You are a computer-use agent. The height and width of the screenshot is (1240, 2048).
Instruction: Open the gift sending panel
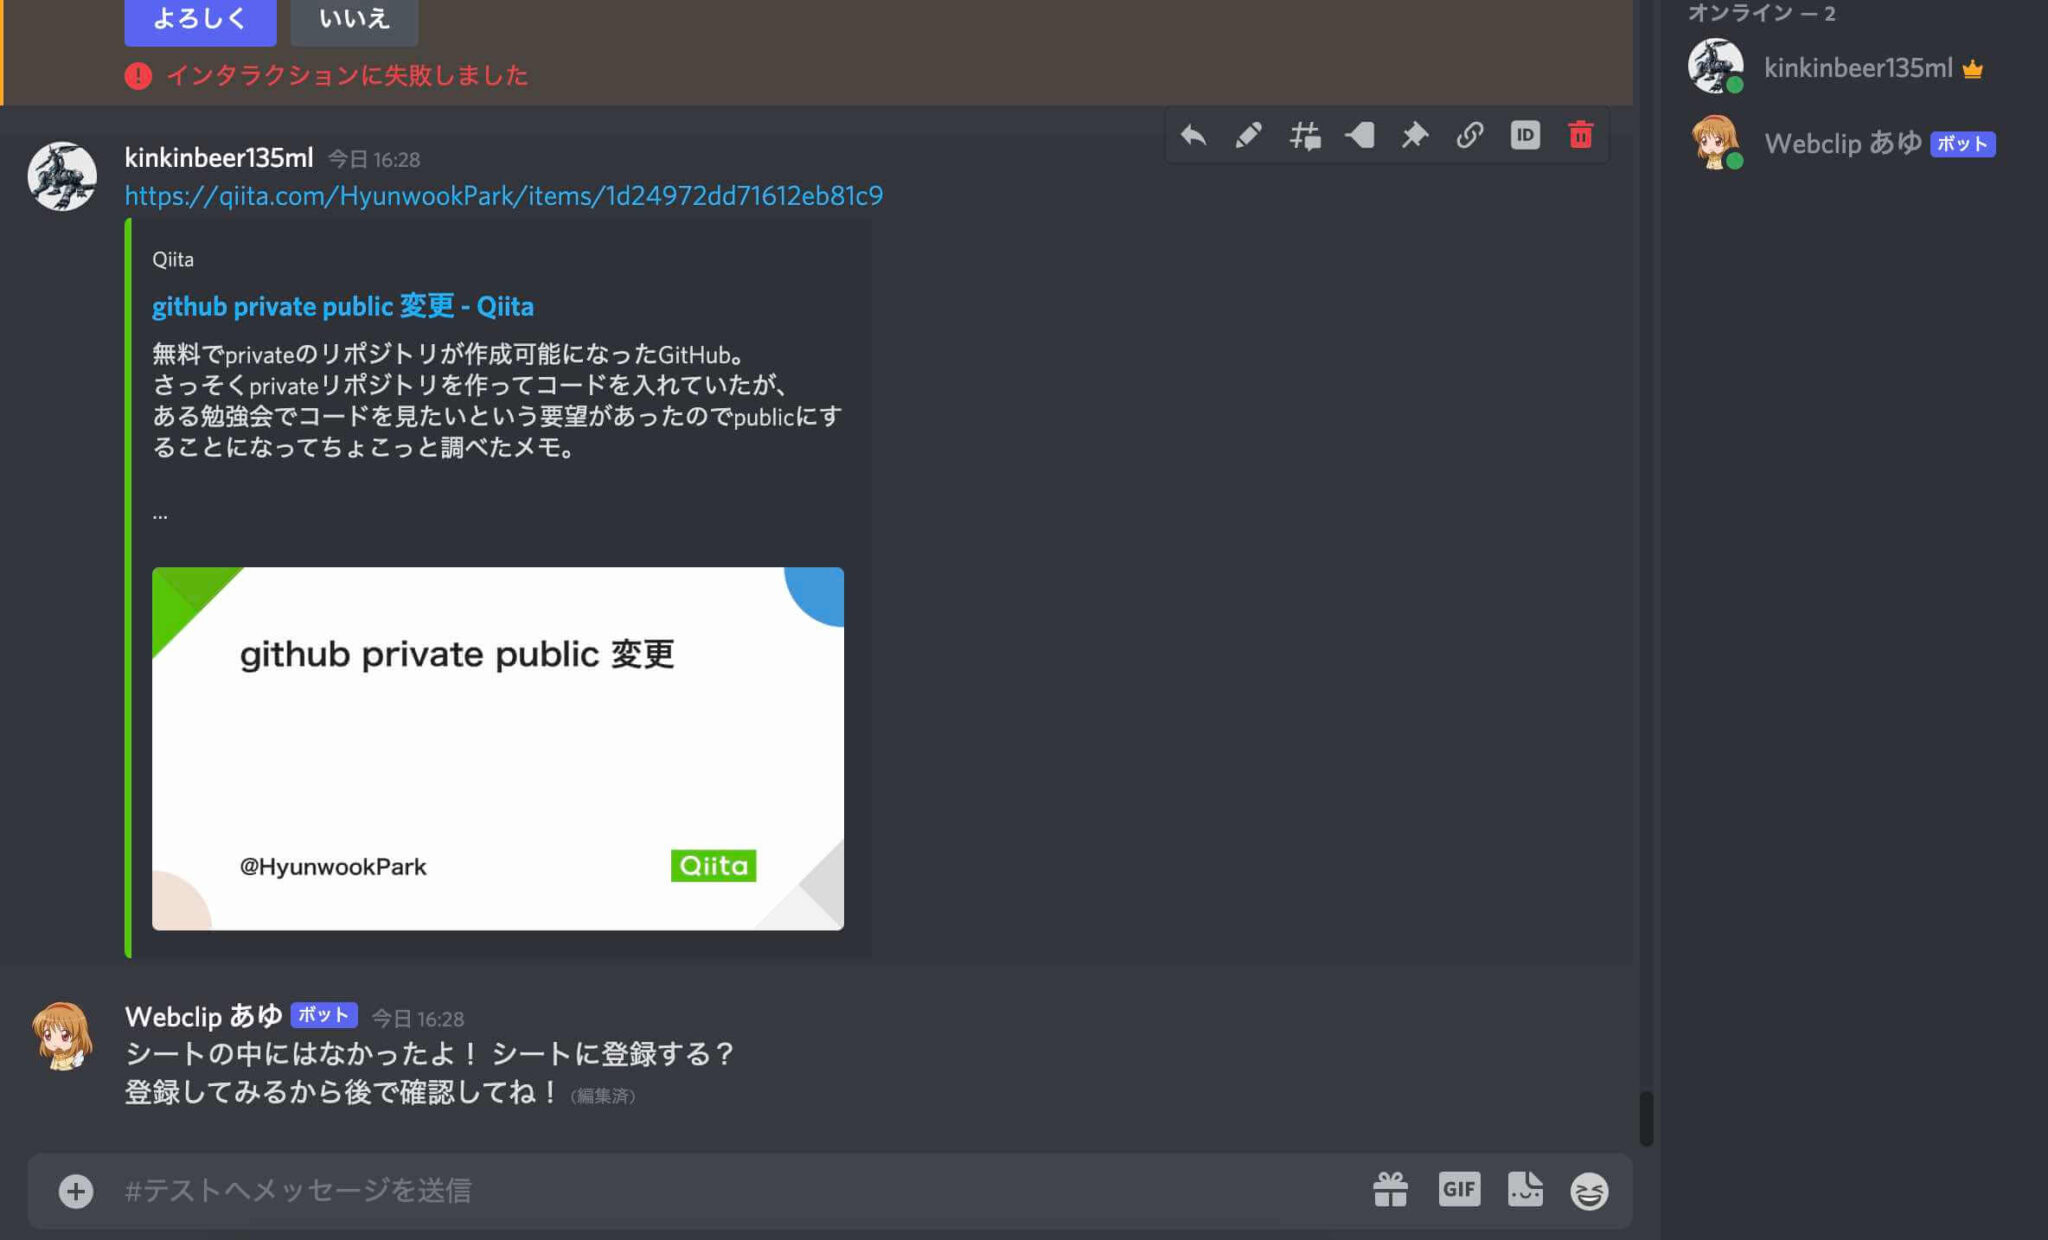tap(1392, 1190)
